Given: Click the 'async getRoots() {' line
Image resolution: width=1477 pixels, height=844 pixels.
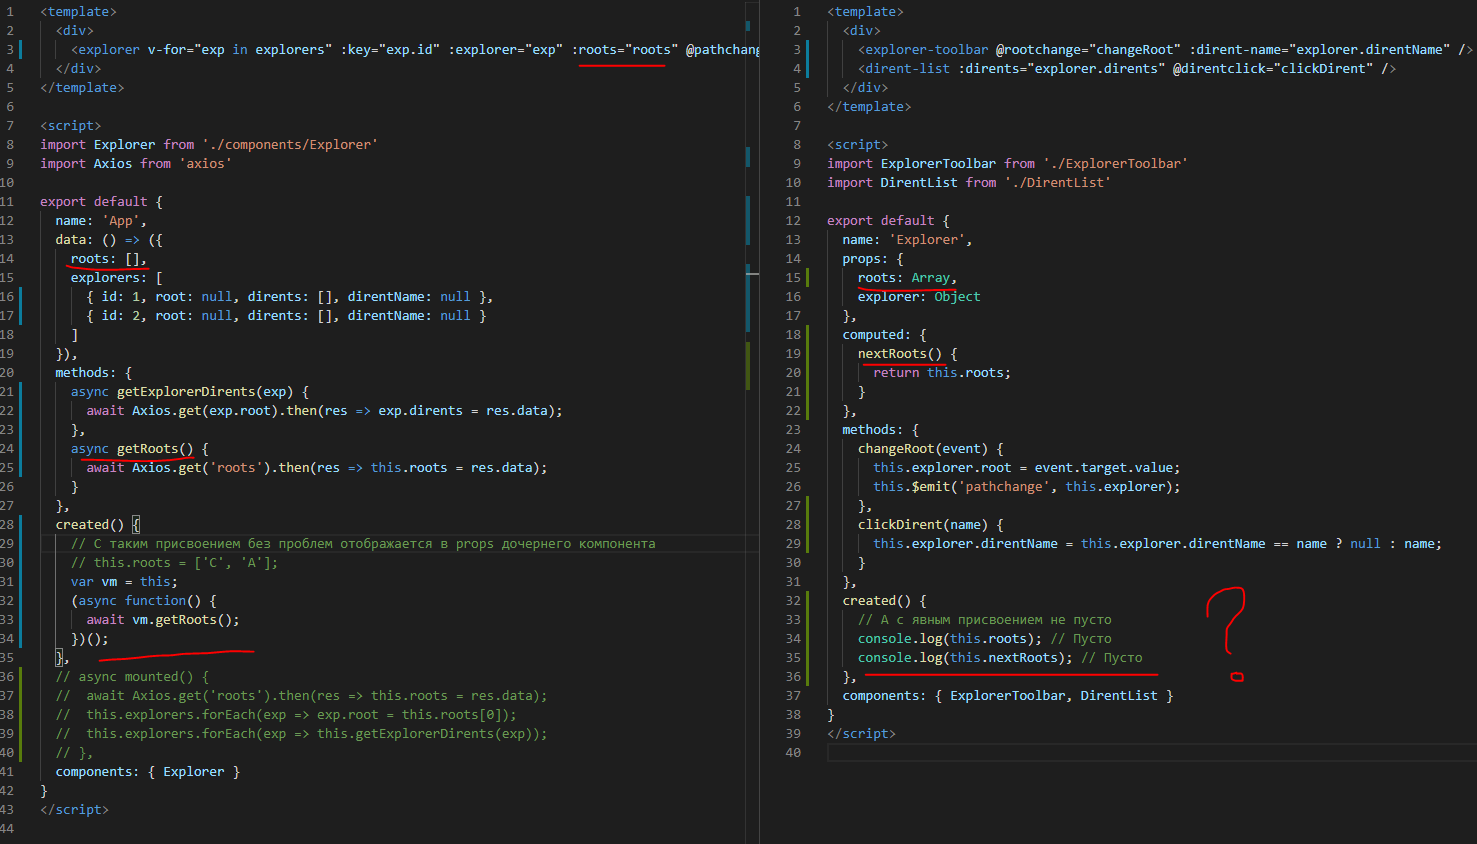Looking at the screenshot, I should [140, 448].
